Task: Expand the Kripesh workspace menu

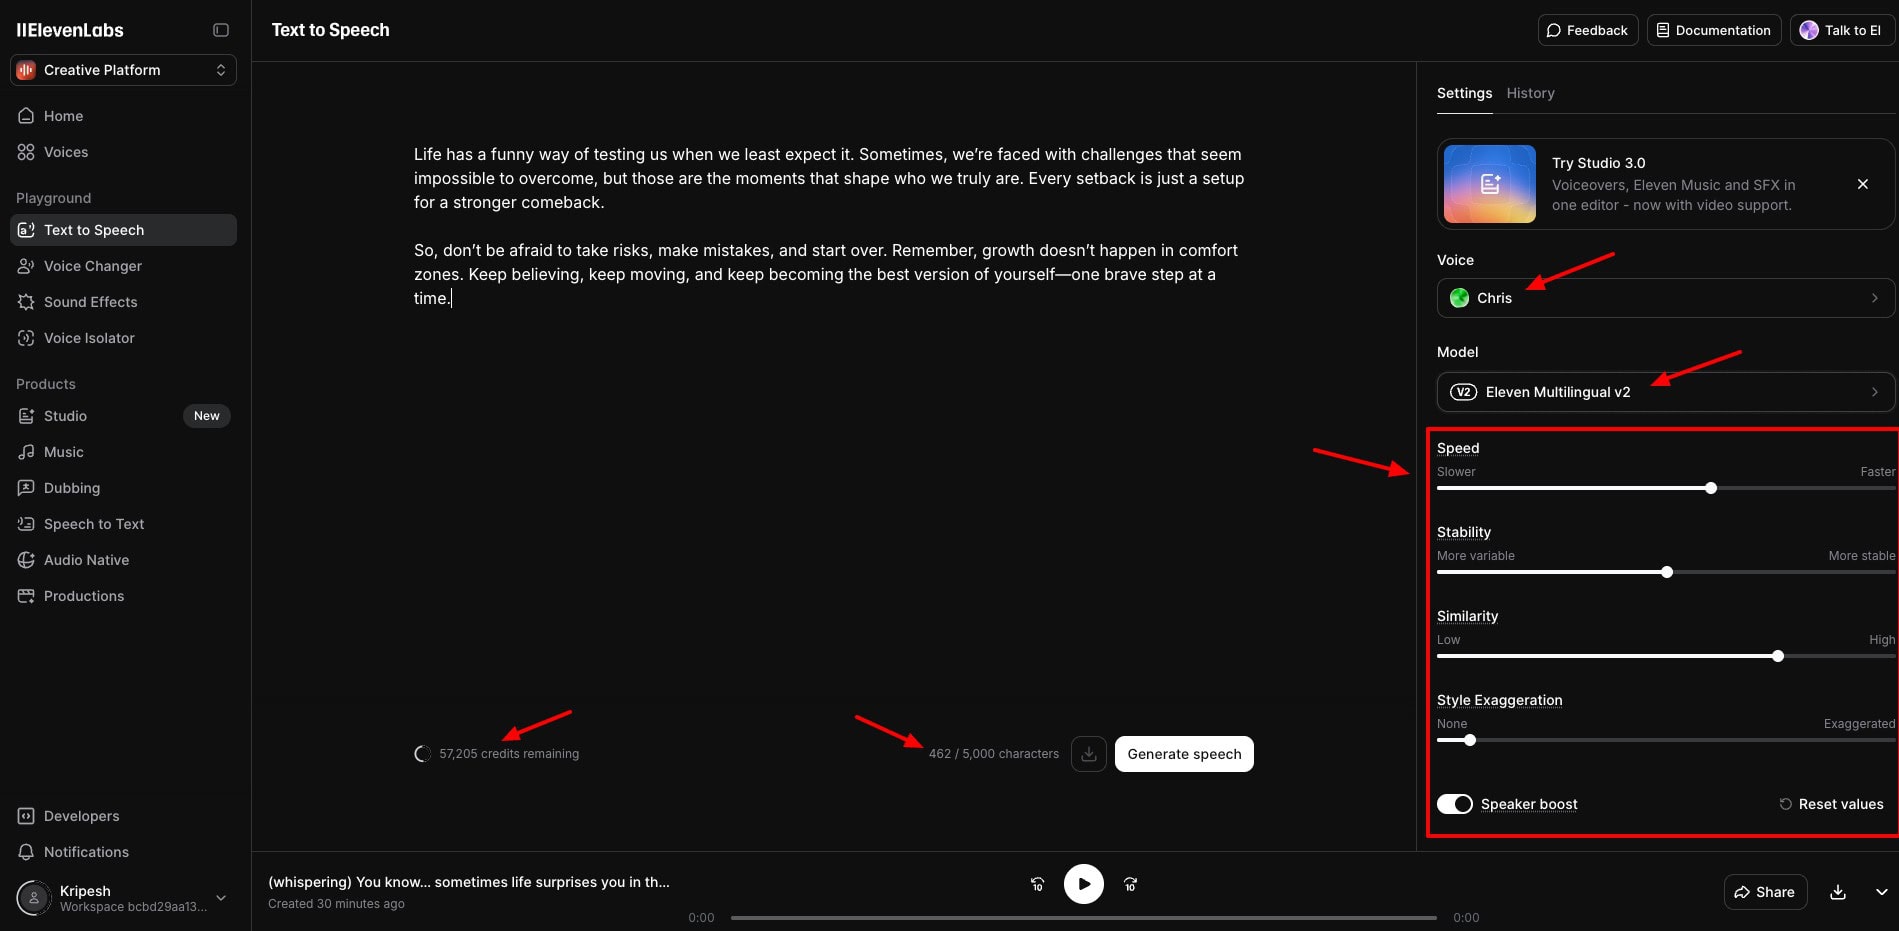Action: tap(221, 898)
